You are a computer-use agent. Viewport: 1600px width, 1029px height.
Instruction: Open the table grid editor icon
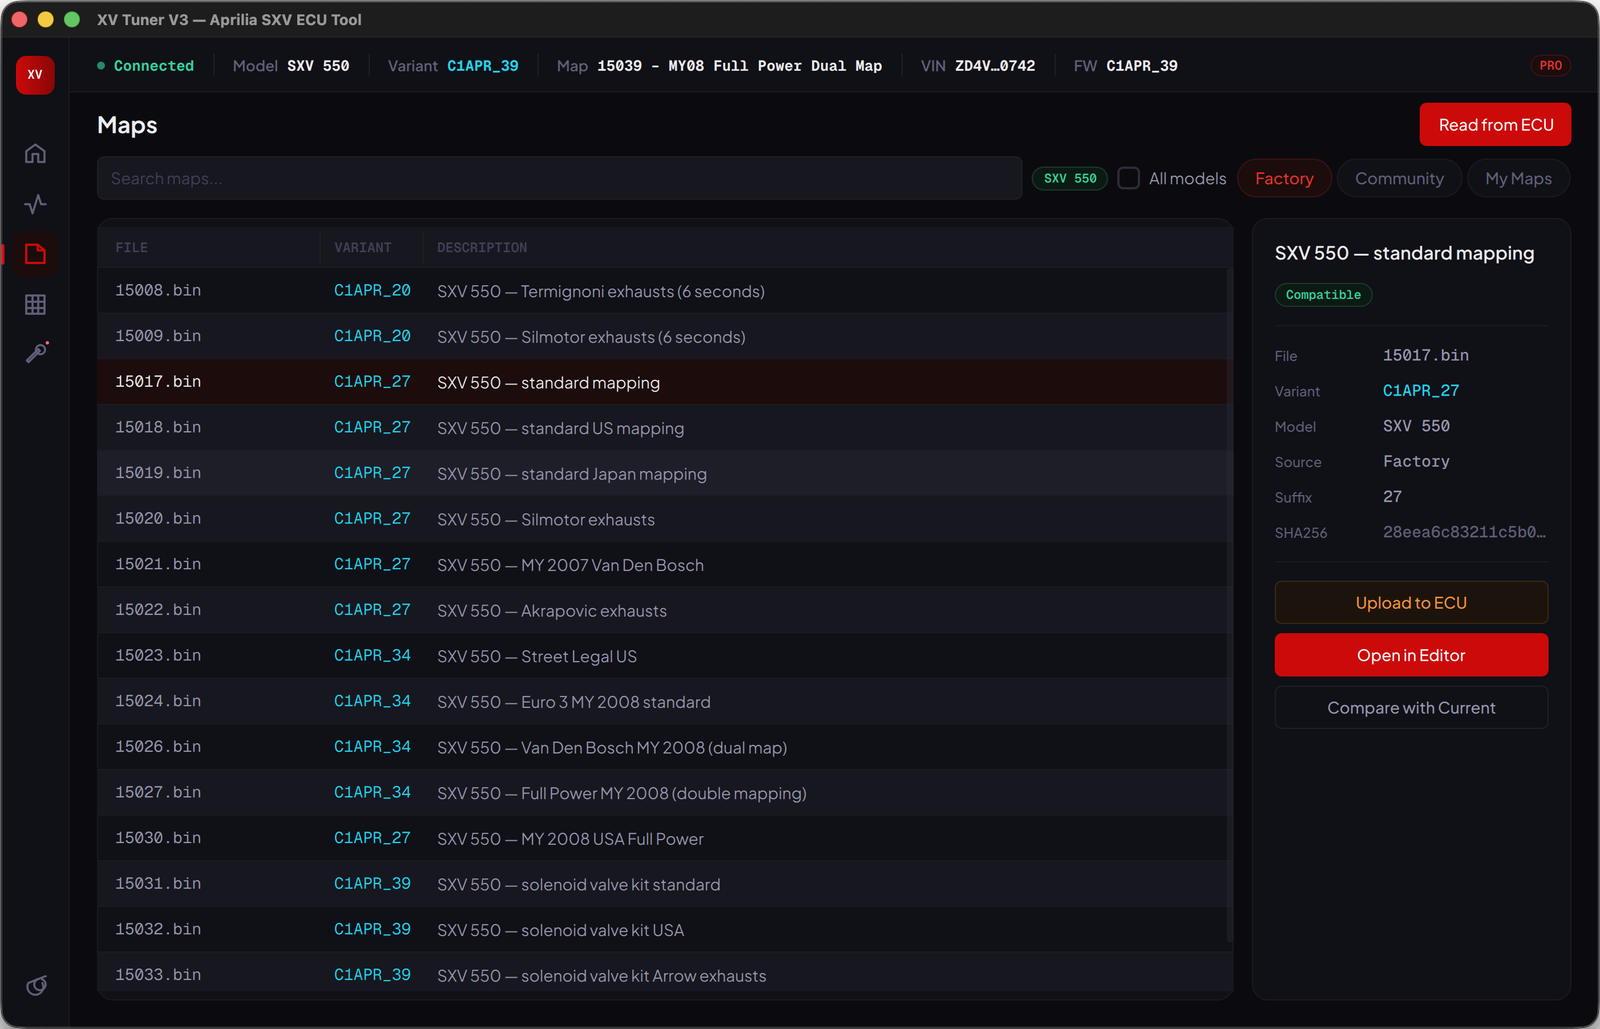pos(35,304)
